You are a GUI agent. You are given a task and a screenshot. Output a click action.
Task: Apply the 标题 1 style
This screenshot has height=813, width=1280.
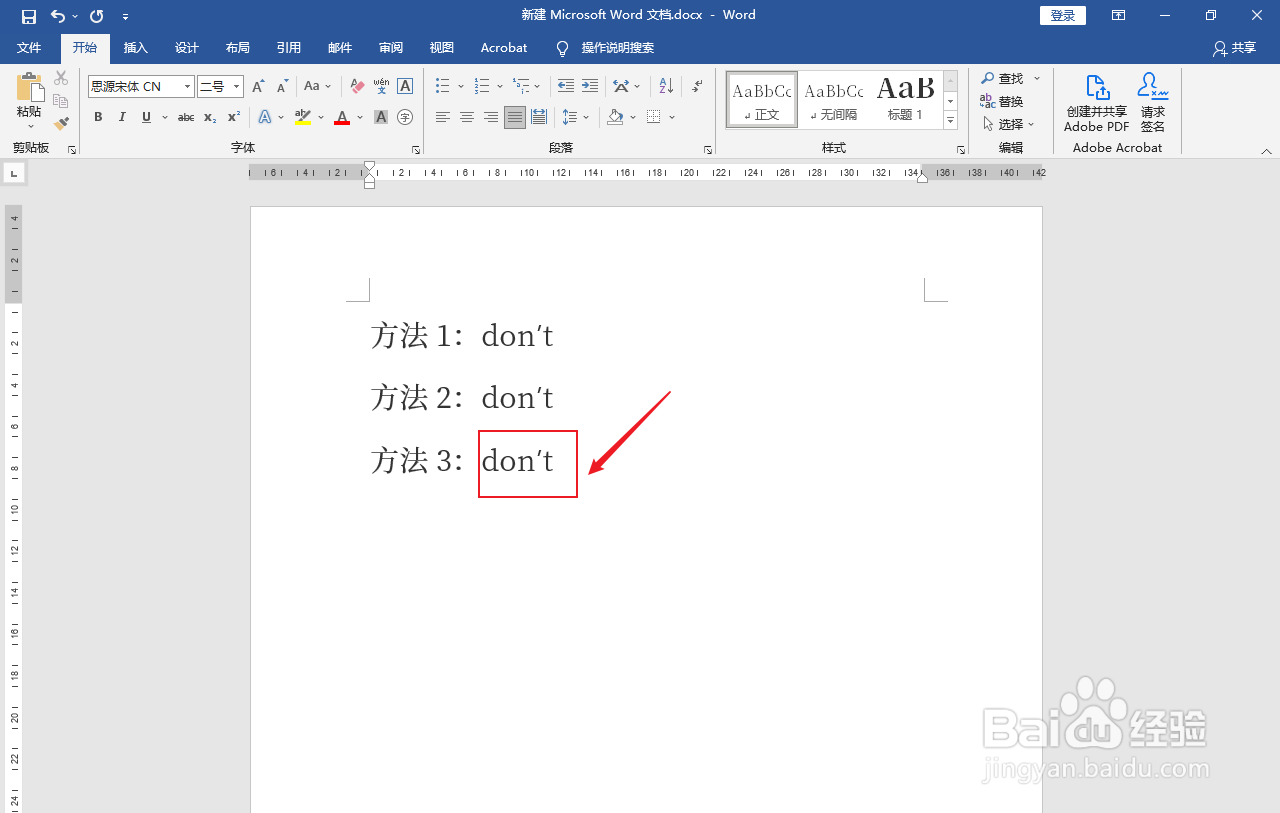[x=905, y=99]
